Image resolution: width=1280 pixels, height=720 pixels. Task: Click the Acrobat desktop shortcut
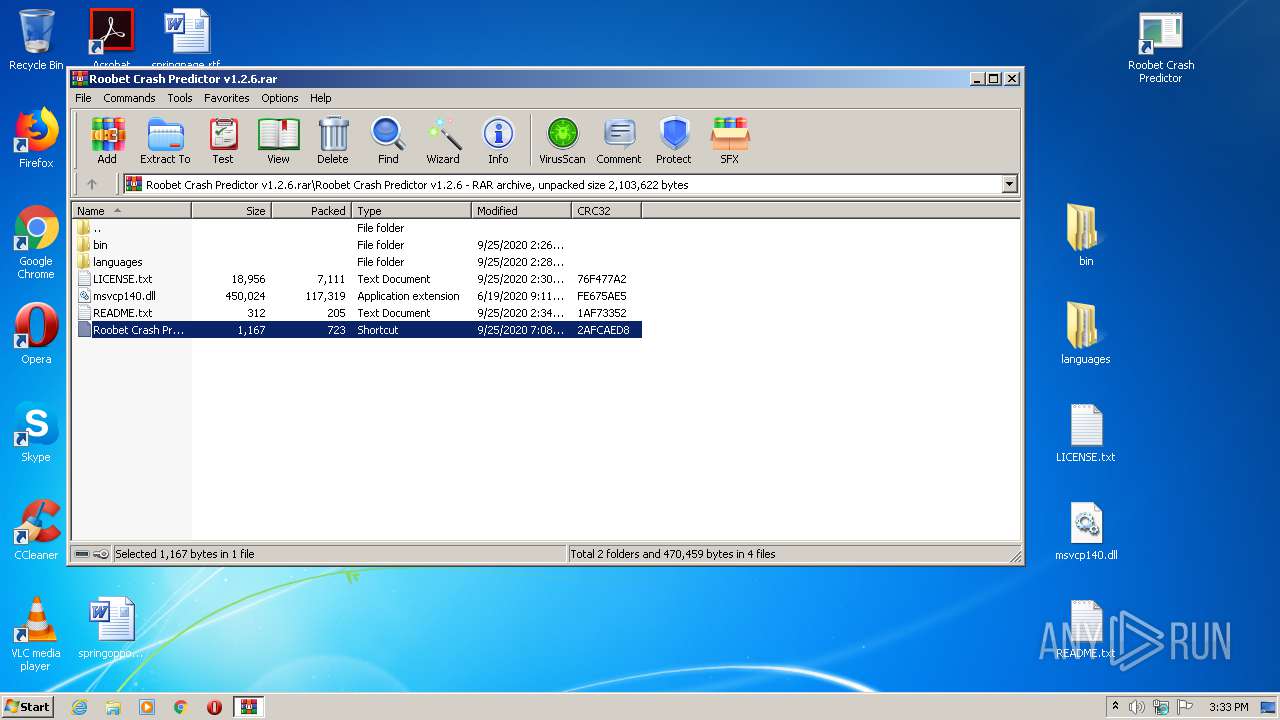click(111, 38)
